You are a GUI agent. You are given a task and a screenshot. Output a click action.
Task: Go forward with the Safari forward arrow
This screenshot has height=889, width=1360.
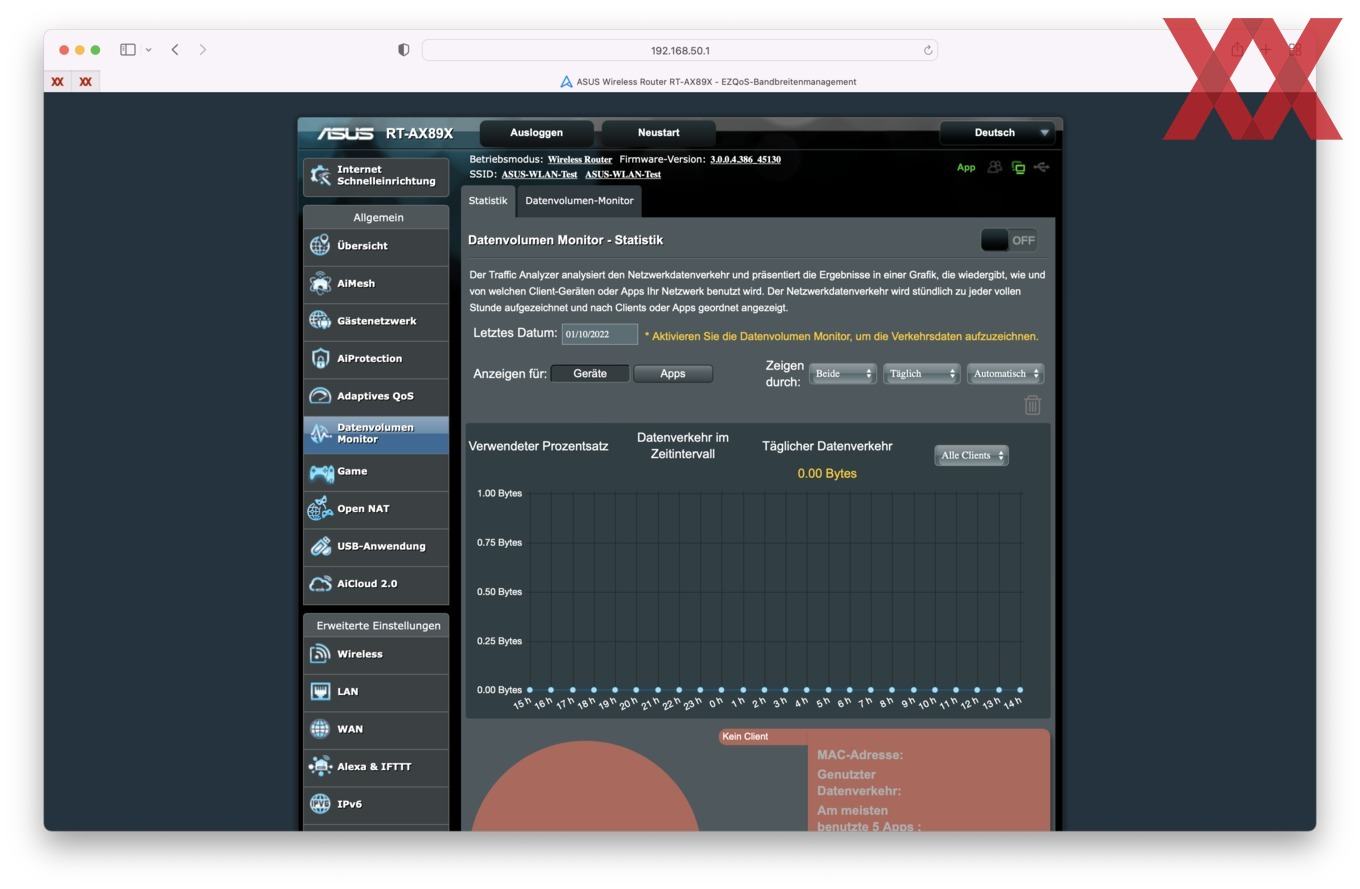[203, 49]
